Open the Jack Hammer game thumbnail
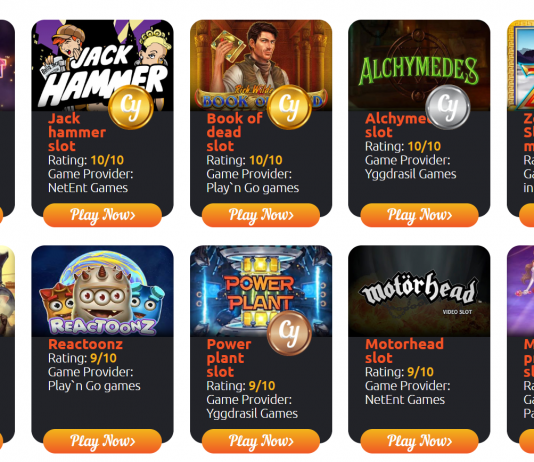This screenshot has width=534, height=462. click(x=103, y=65)
